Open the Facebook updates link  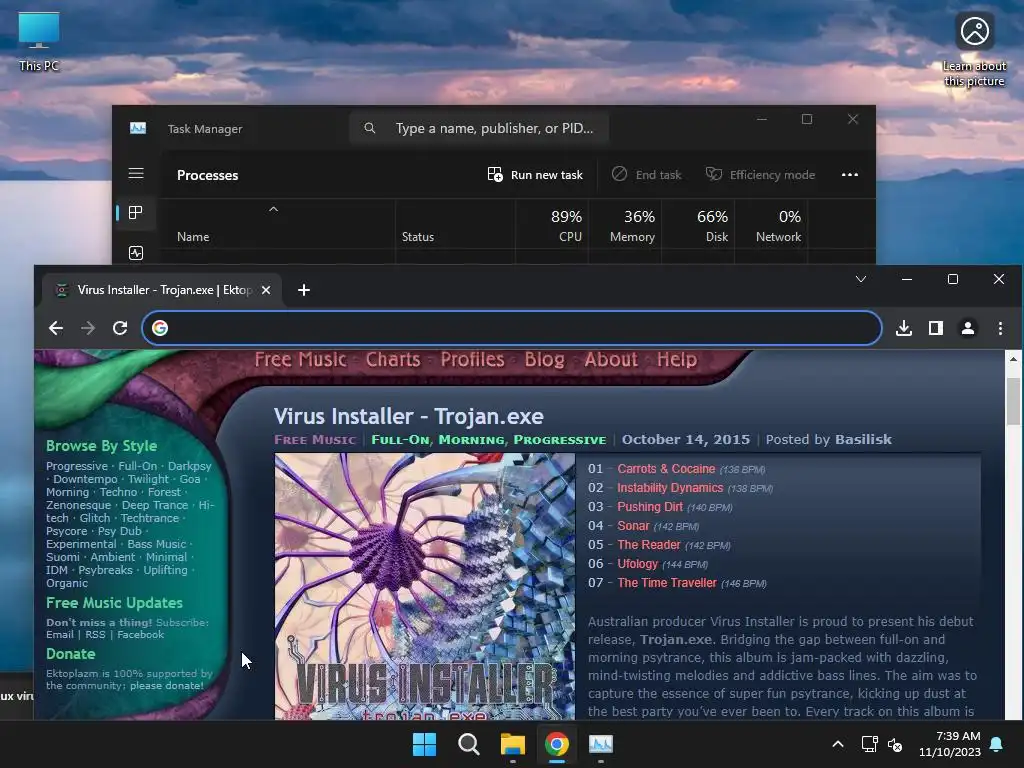140,634
